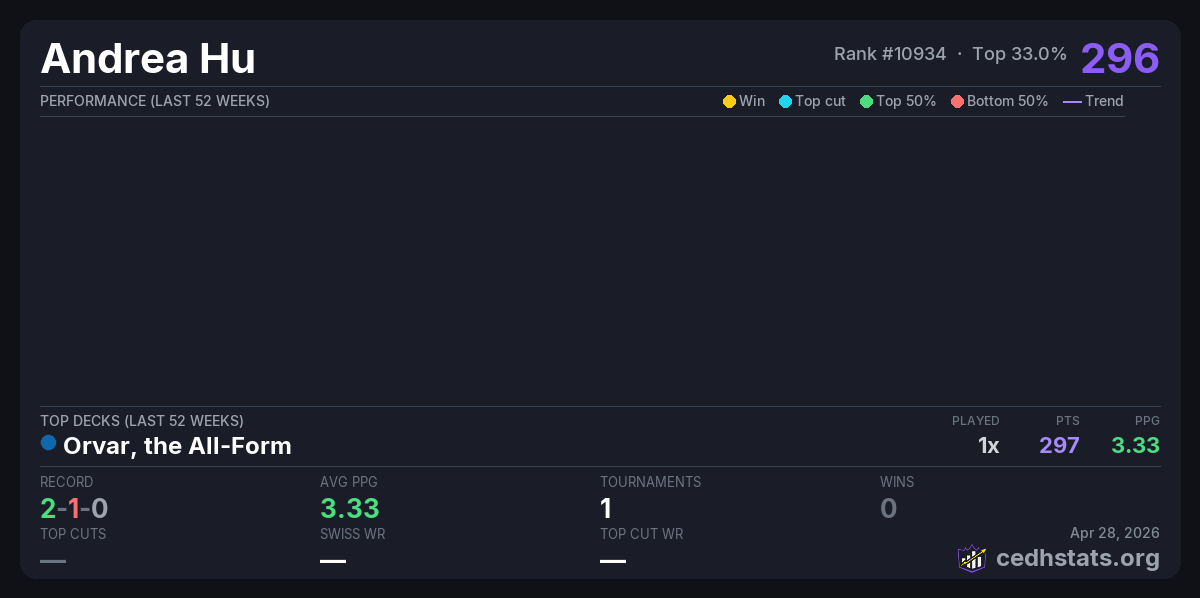Toggle the yellow Win legend marker

click(729, 101)
